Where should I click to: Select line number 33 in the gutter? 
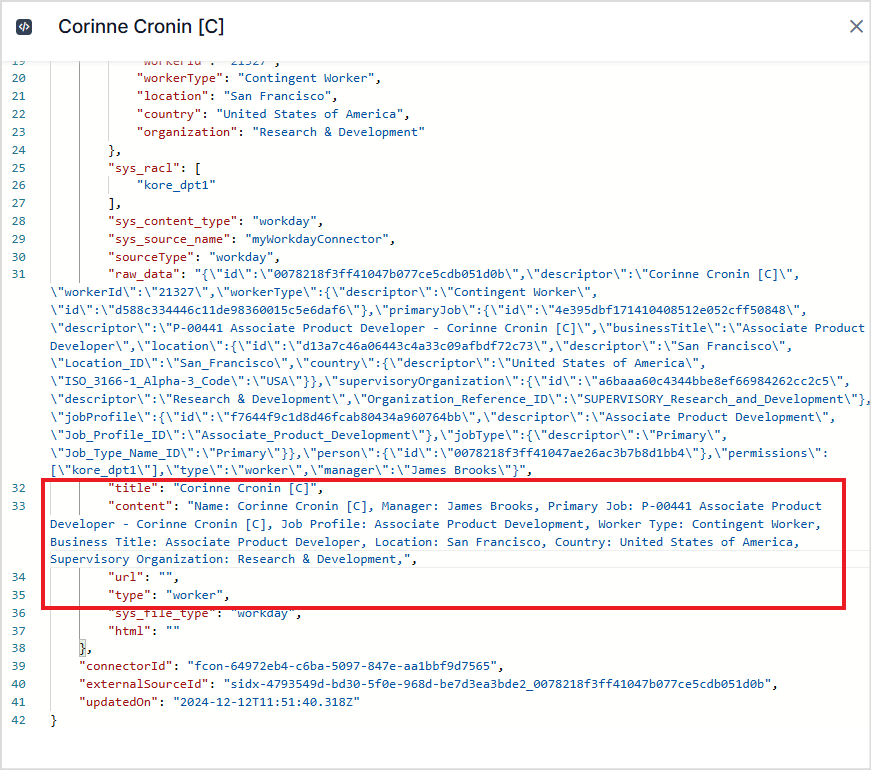18,506
